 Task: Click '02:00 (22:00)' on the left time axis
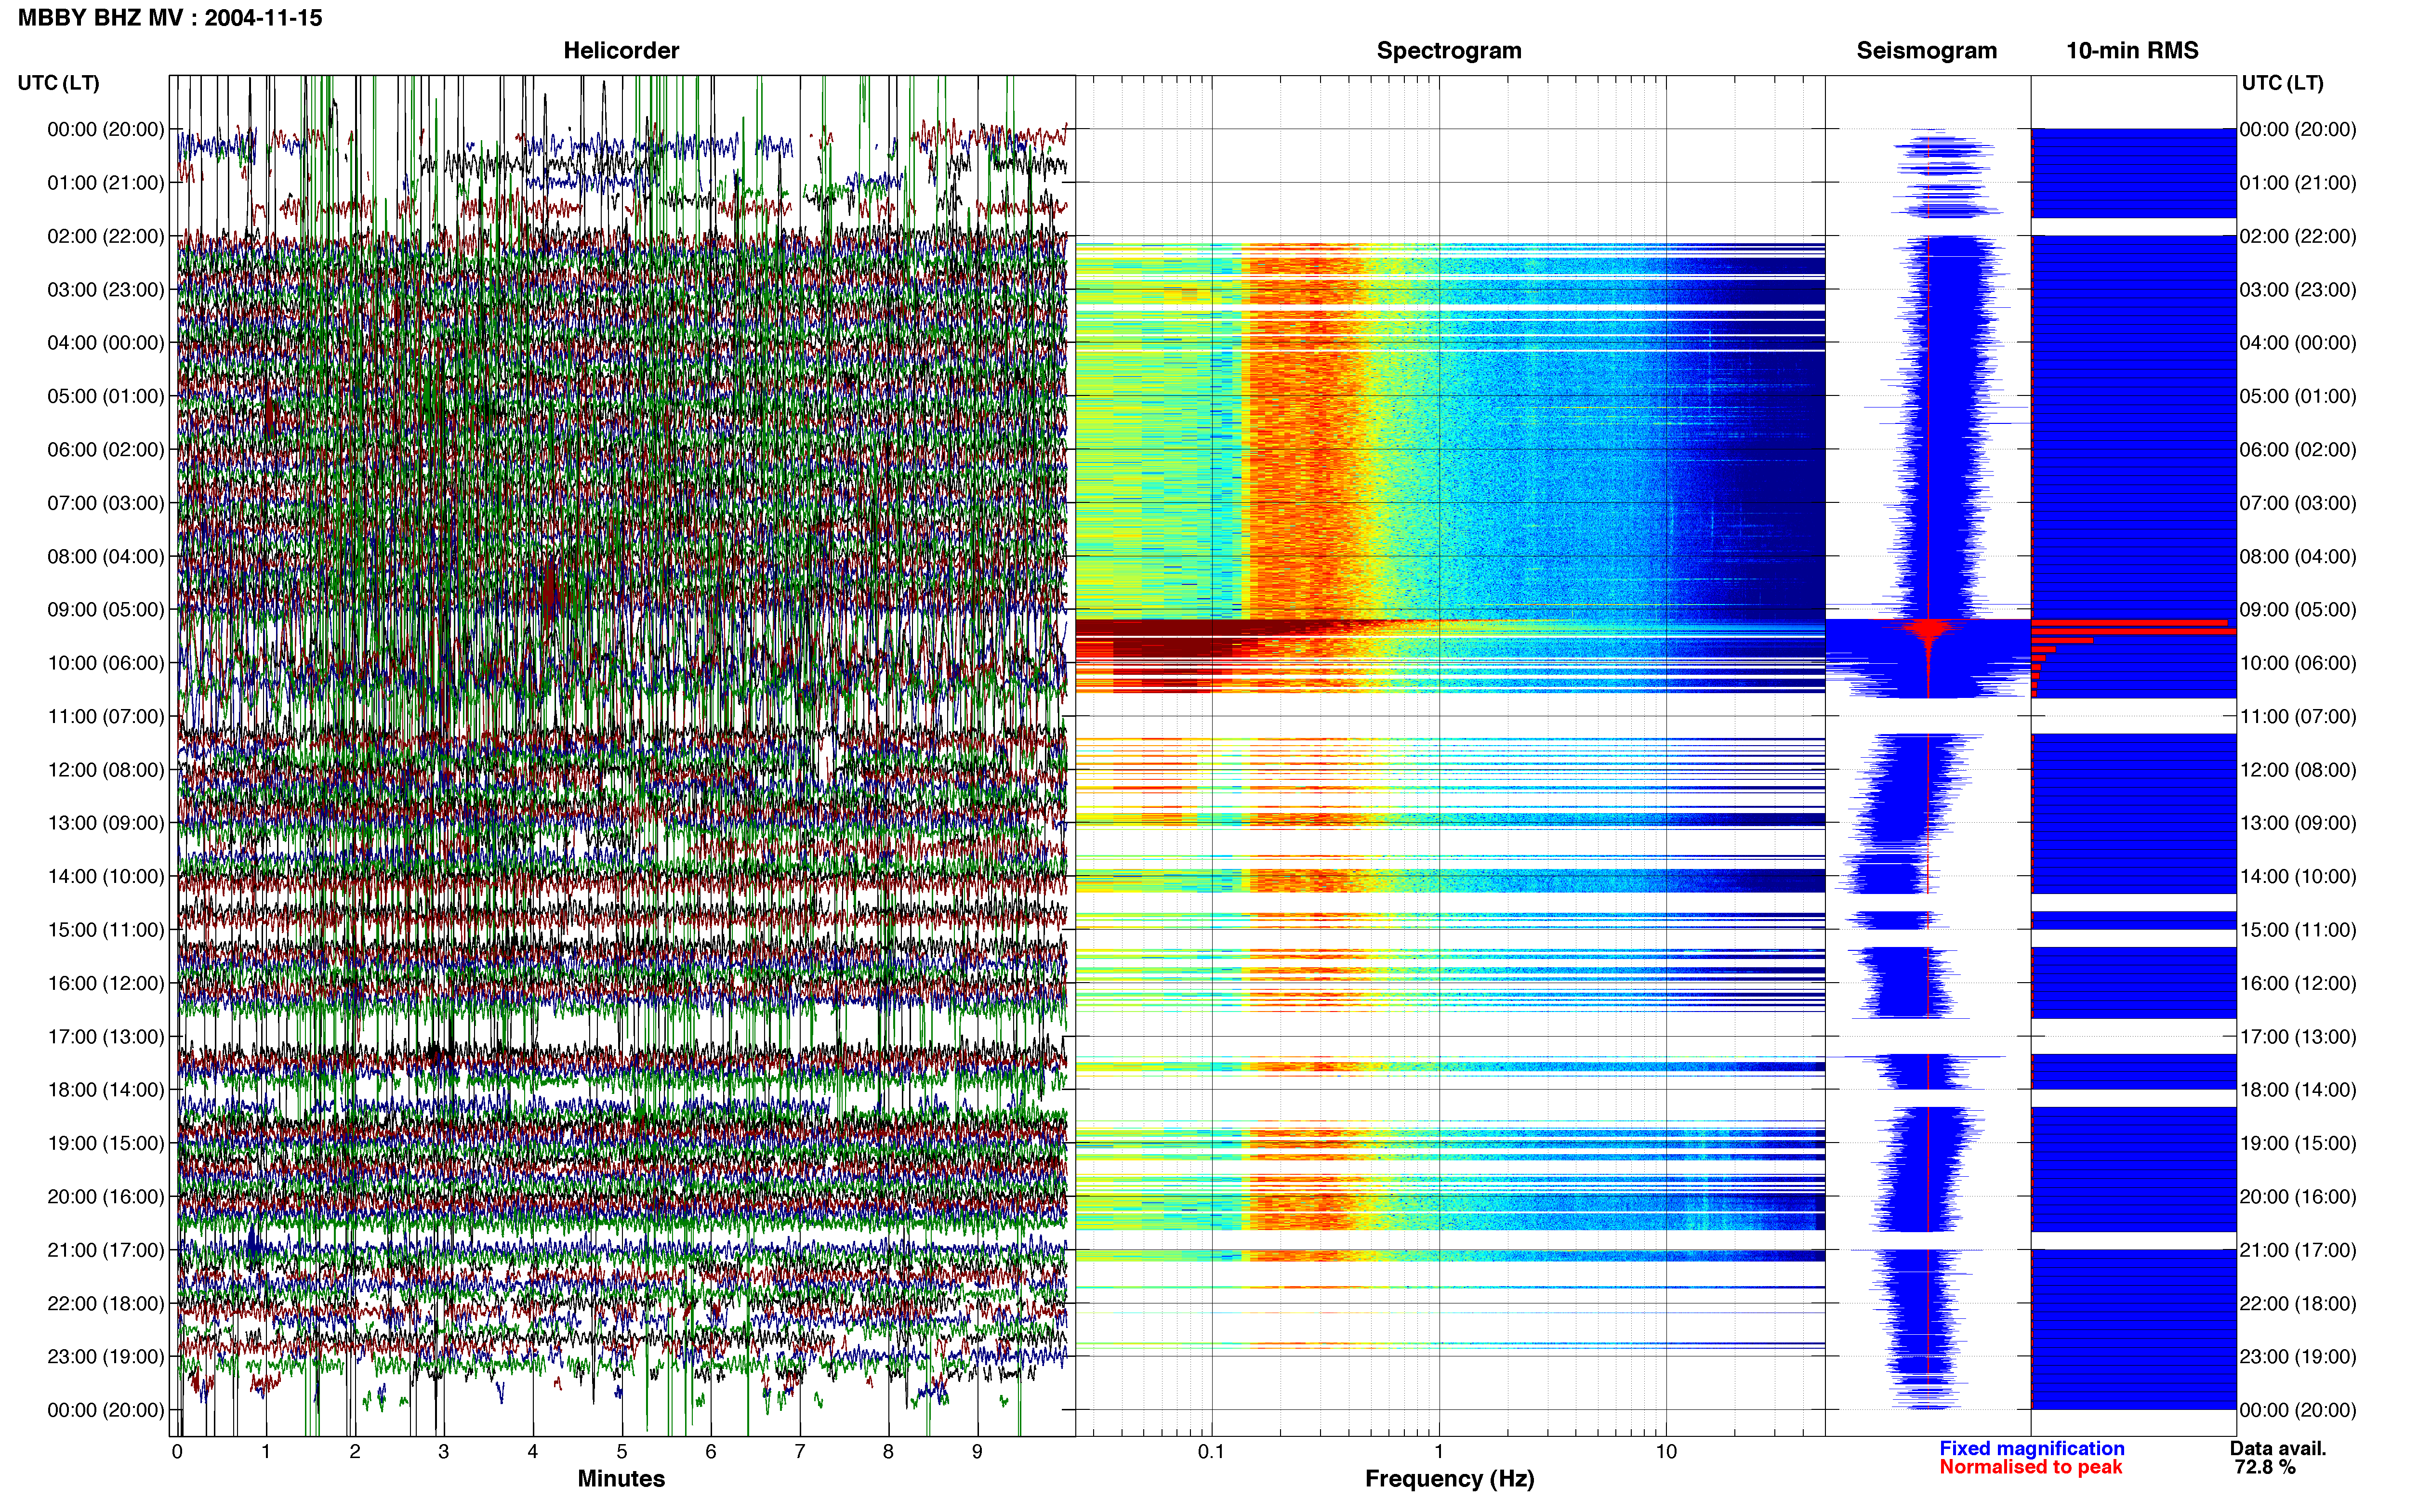tap(106, 236)
